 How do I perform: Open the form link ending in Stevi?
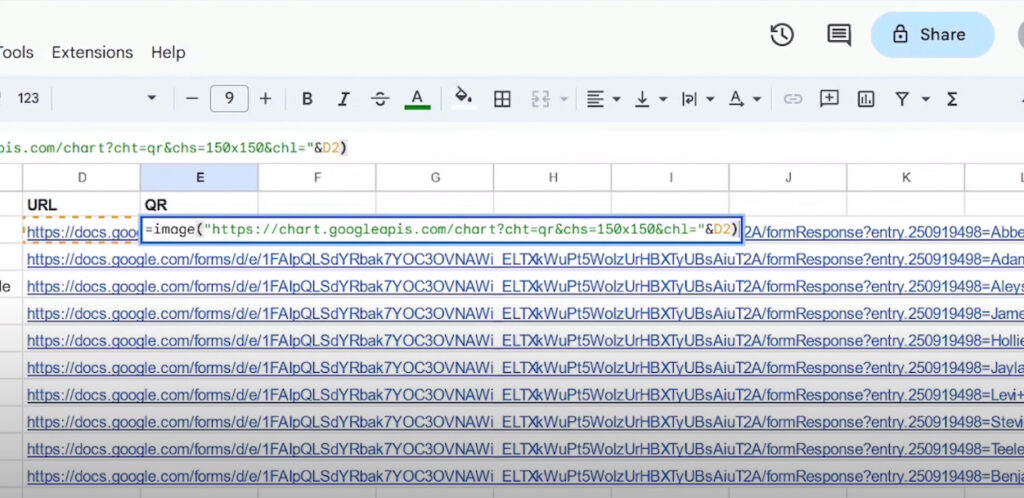pyautogui.click(x=525, y=422)
